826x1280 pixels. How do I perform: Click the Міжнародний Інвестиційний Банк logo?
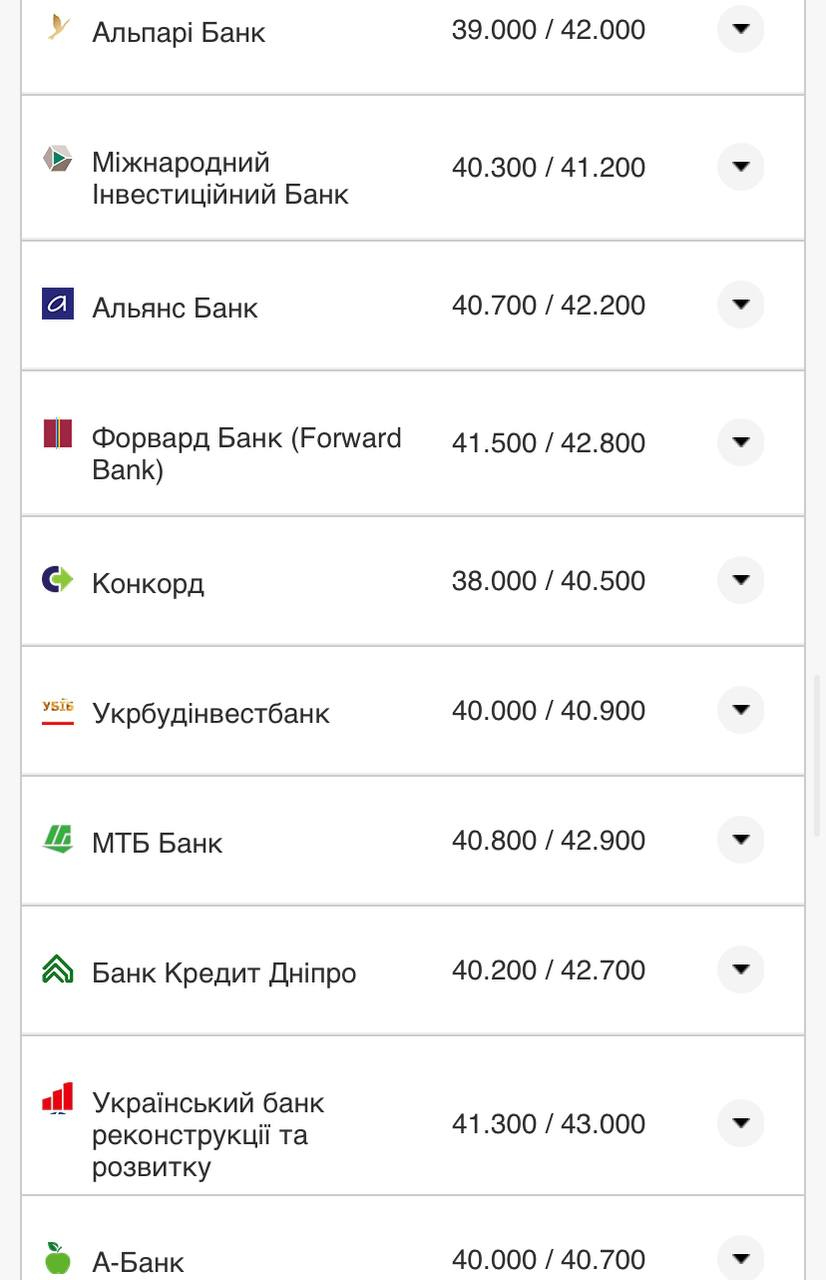pos(58,159)
